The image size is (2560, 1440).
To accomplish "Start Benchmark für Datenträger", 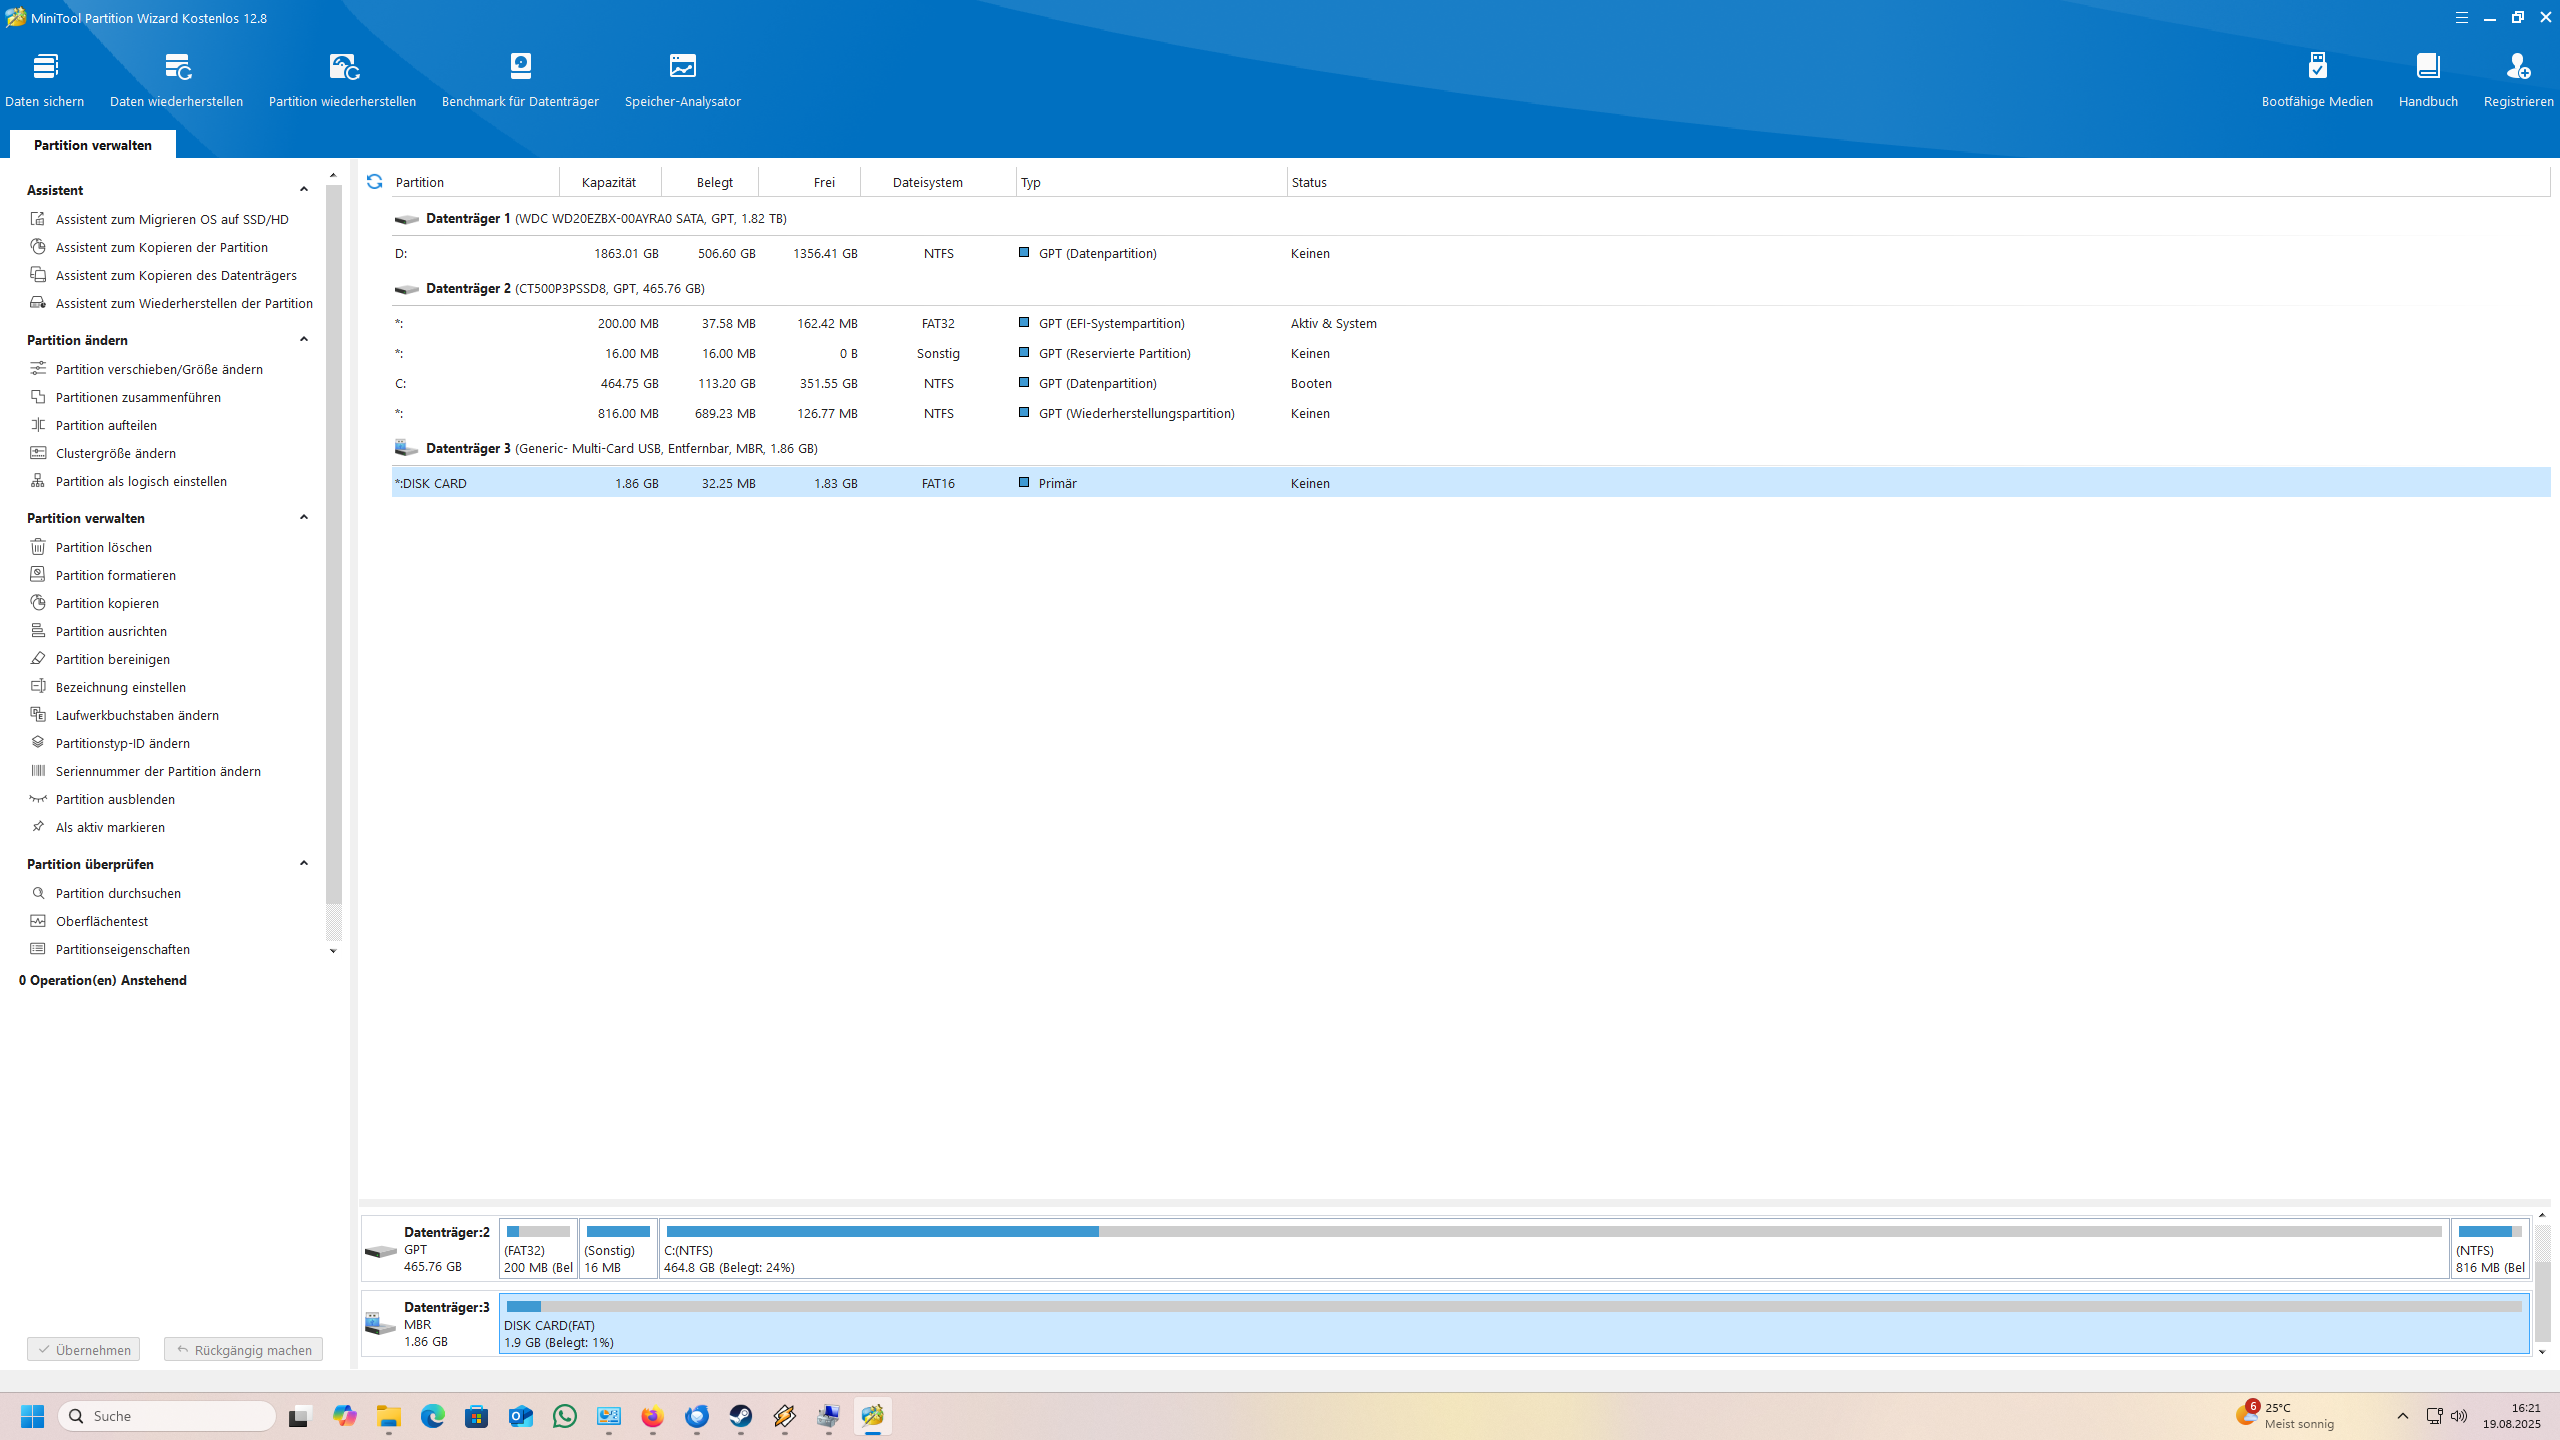I will (x=520, y=67).
